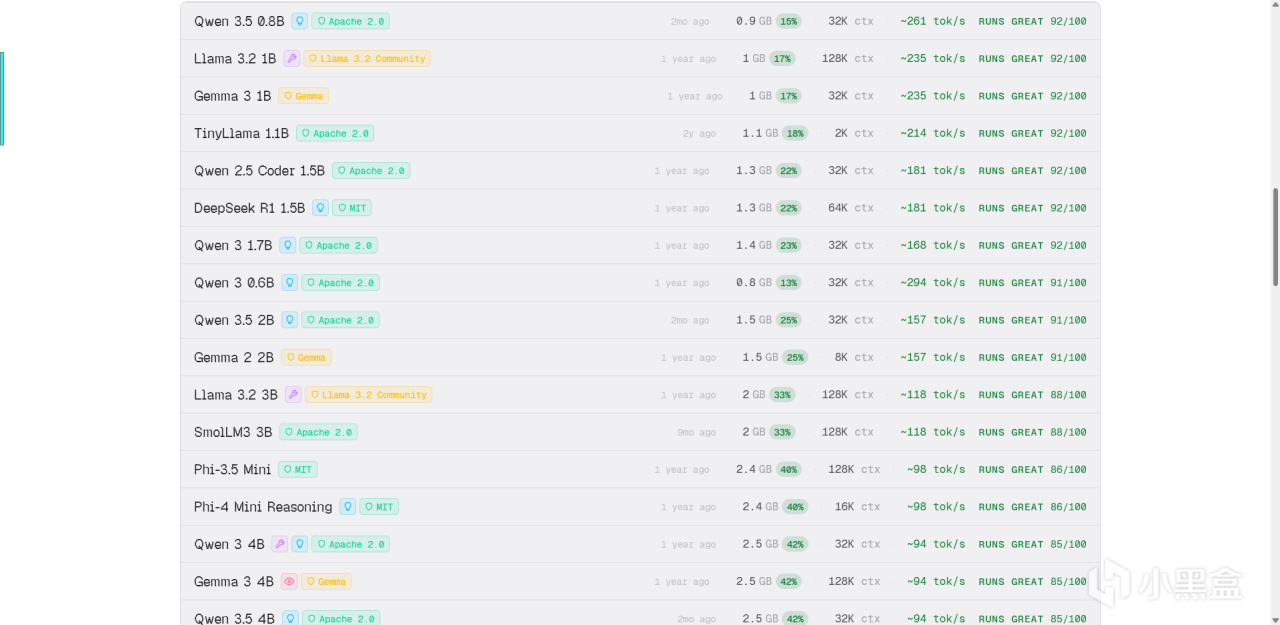Open the Llama 3.2 1B model entry

(640, 58)
